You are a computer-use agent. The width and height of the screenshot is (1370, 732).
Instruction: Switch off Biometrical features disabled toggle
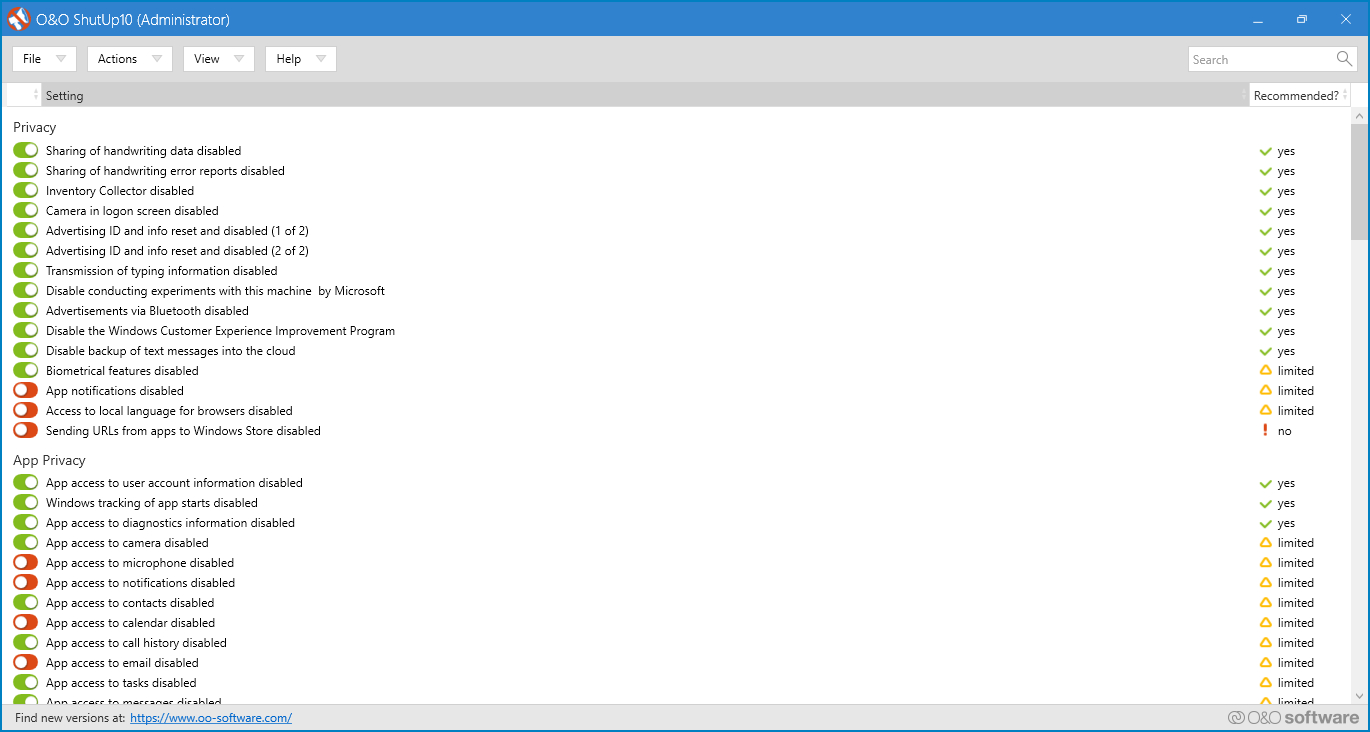coord(26,371)
